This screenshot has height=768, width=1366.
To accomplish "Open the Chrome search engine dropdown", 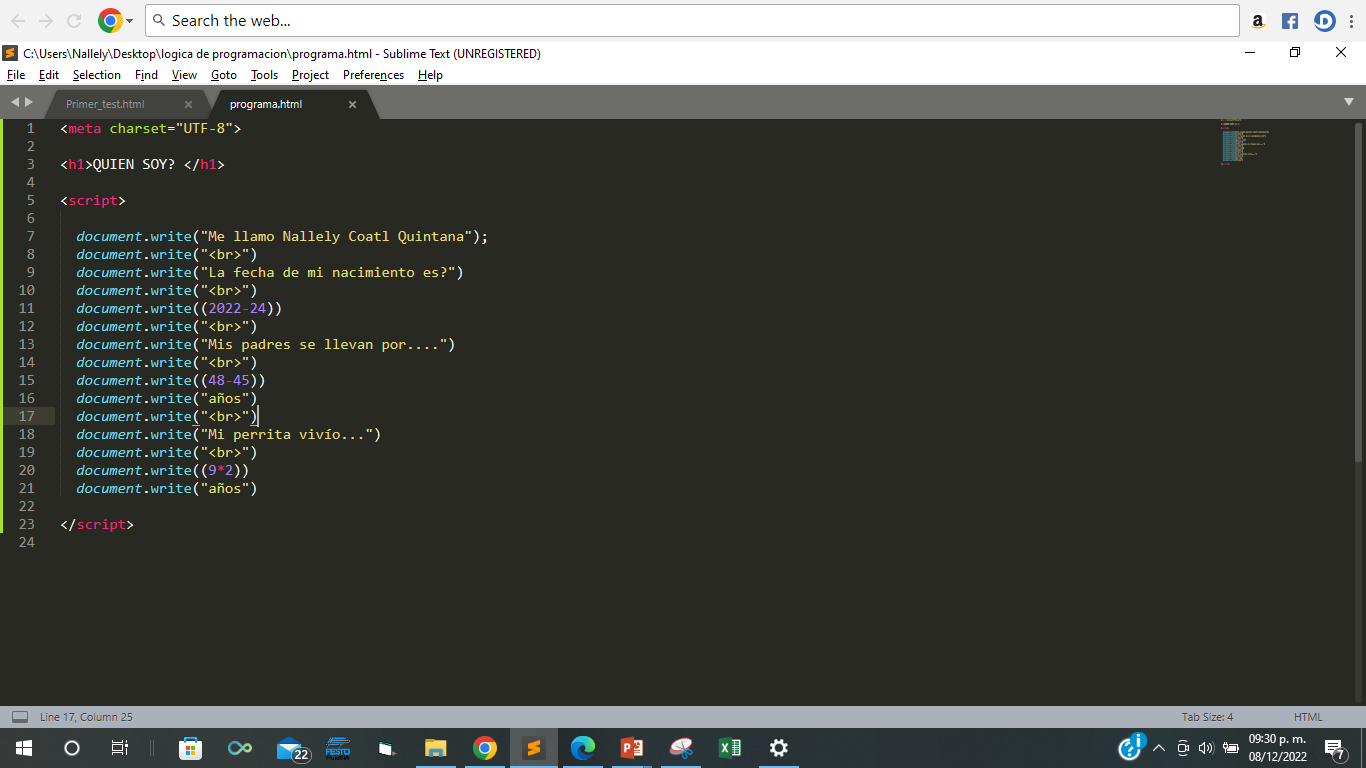I will 116,20.
